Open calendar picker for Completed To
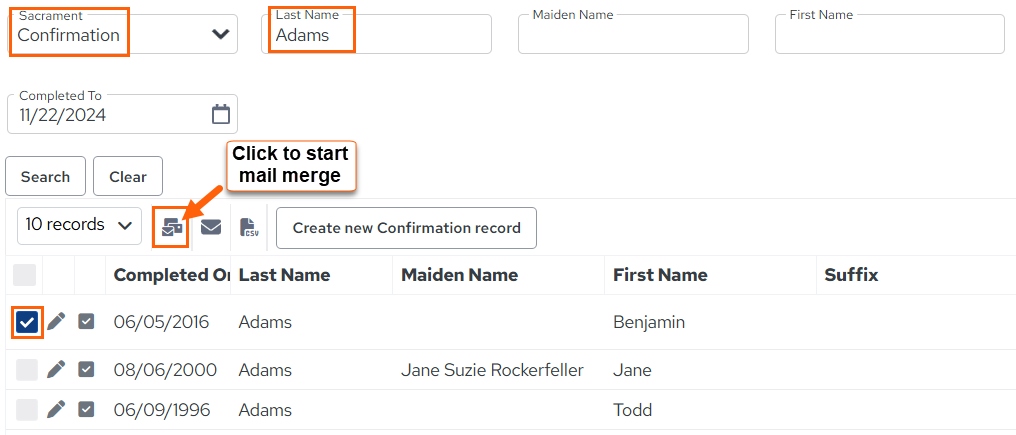Viewport: 1016px width, 435px height. pyautogui.click(x=221, y=115)
